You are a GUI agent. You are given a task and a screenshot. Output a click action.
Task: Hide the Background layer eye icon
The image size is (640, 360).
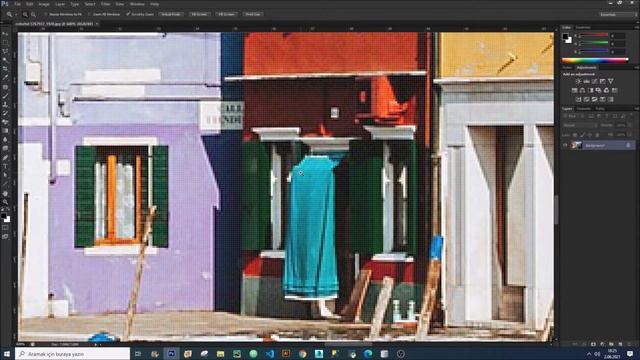[x=565, y=146]
